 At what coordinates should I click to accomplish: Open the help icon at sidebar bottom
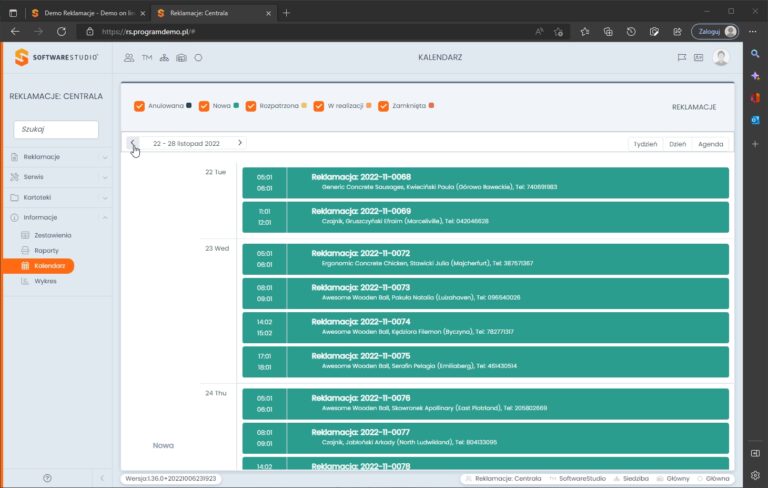47,478
